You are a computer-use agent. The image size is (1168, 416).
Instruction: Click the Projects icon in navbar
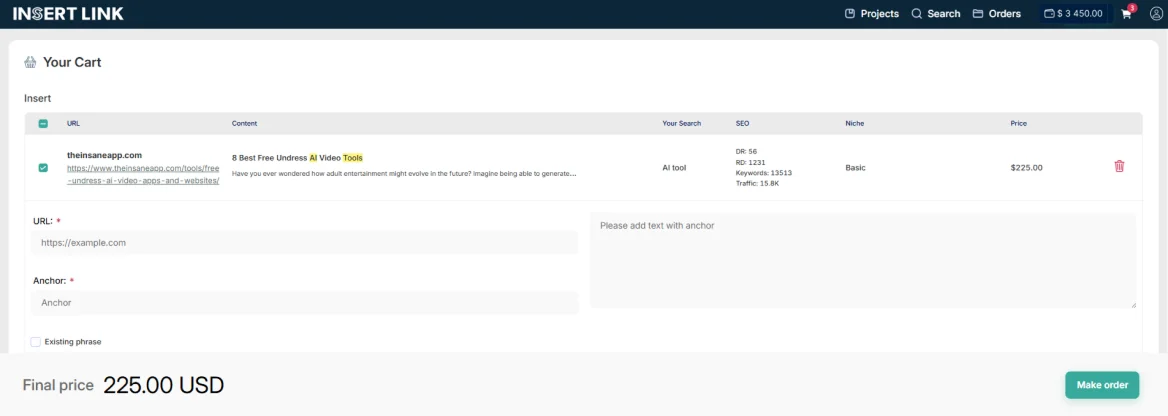point(850,14)
